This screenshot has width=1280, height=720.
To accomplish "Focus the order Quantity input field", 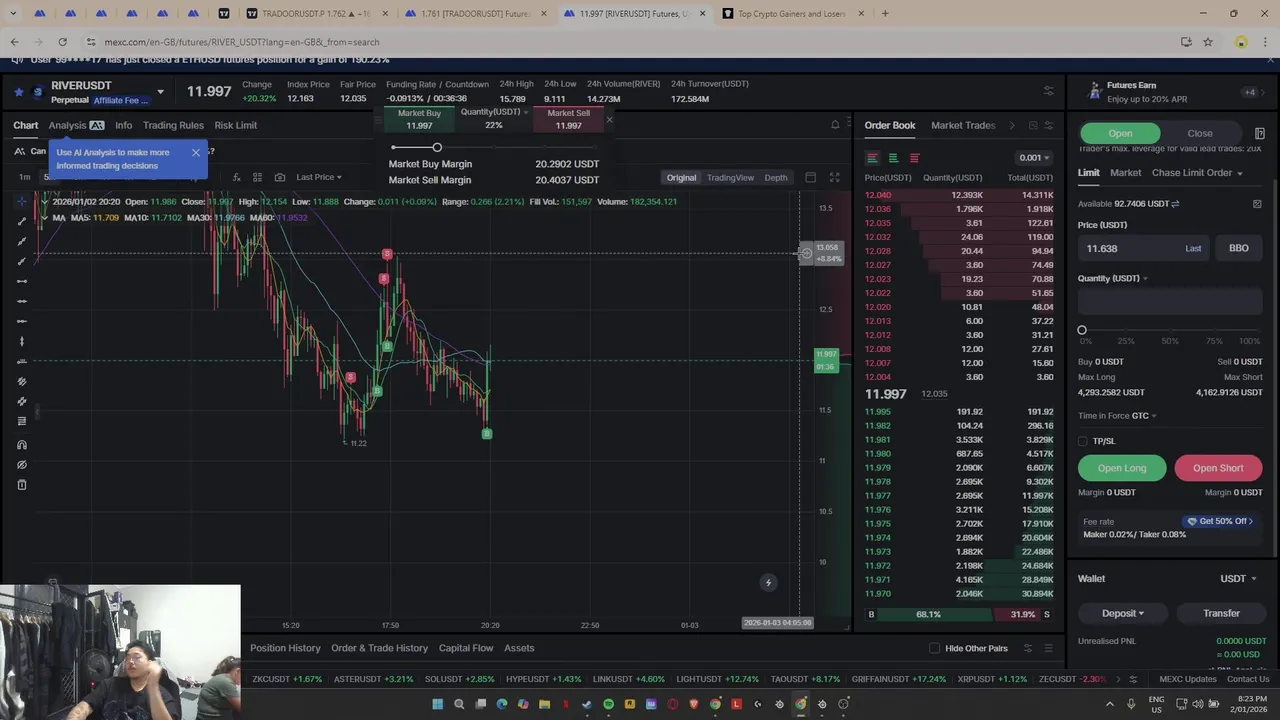I will pyautogui.click(x=1170, y=301).
